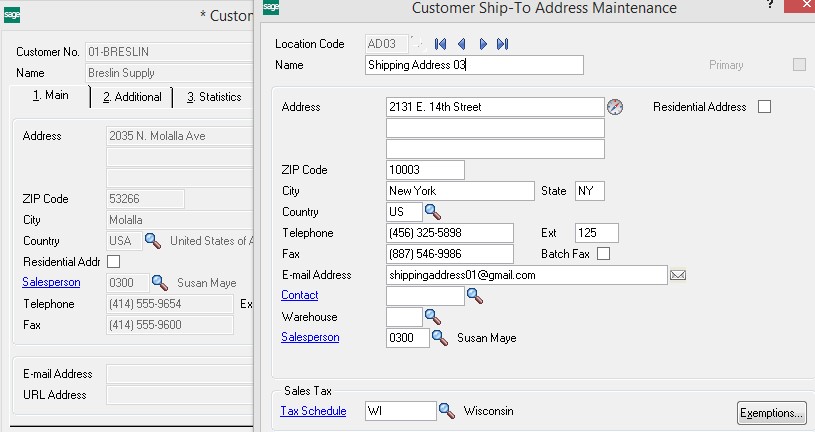Open Country lookup magnifier in Ship-To window

click(x=433, y=212)
